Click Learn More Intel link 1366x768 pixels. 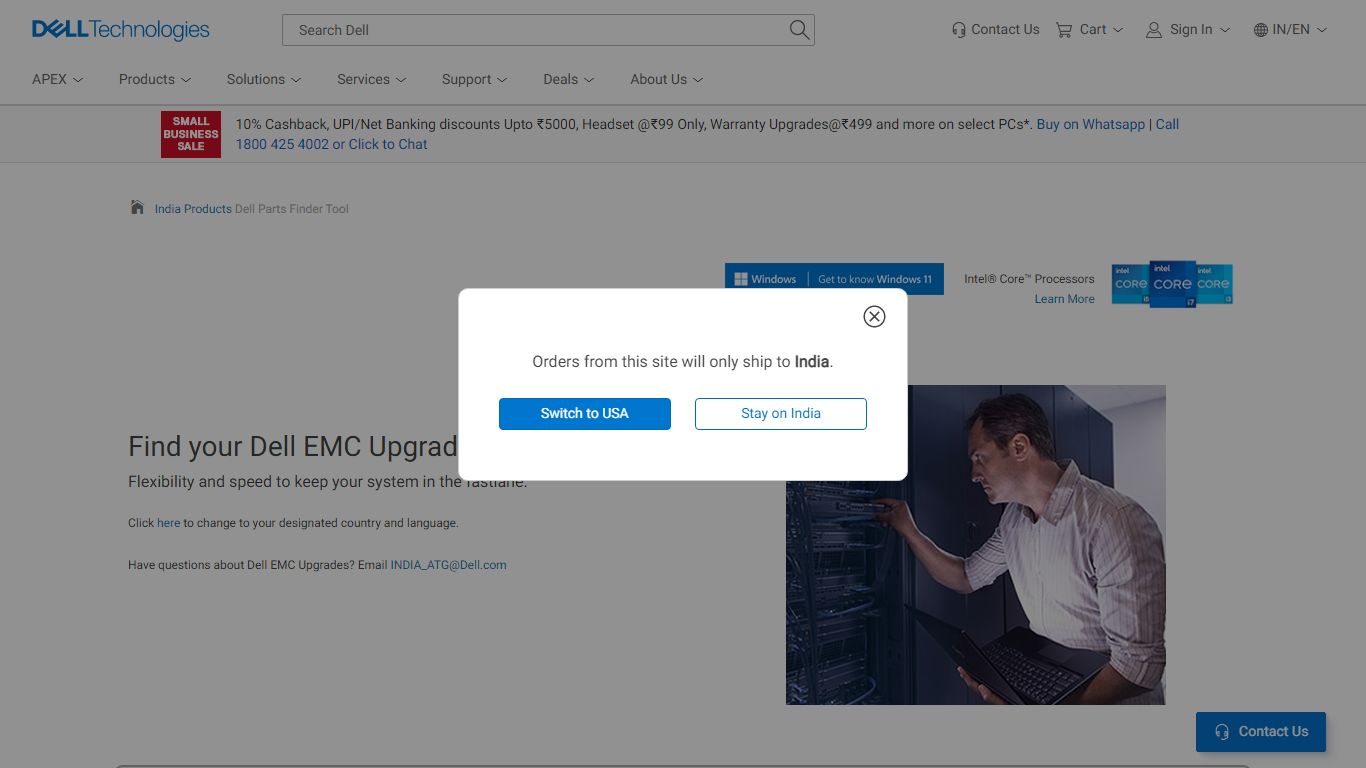tap(1064, 299)
